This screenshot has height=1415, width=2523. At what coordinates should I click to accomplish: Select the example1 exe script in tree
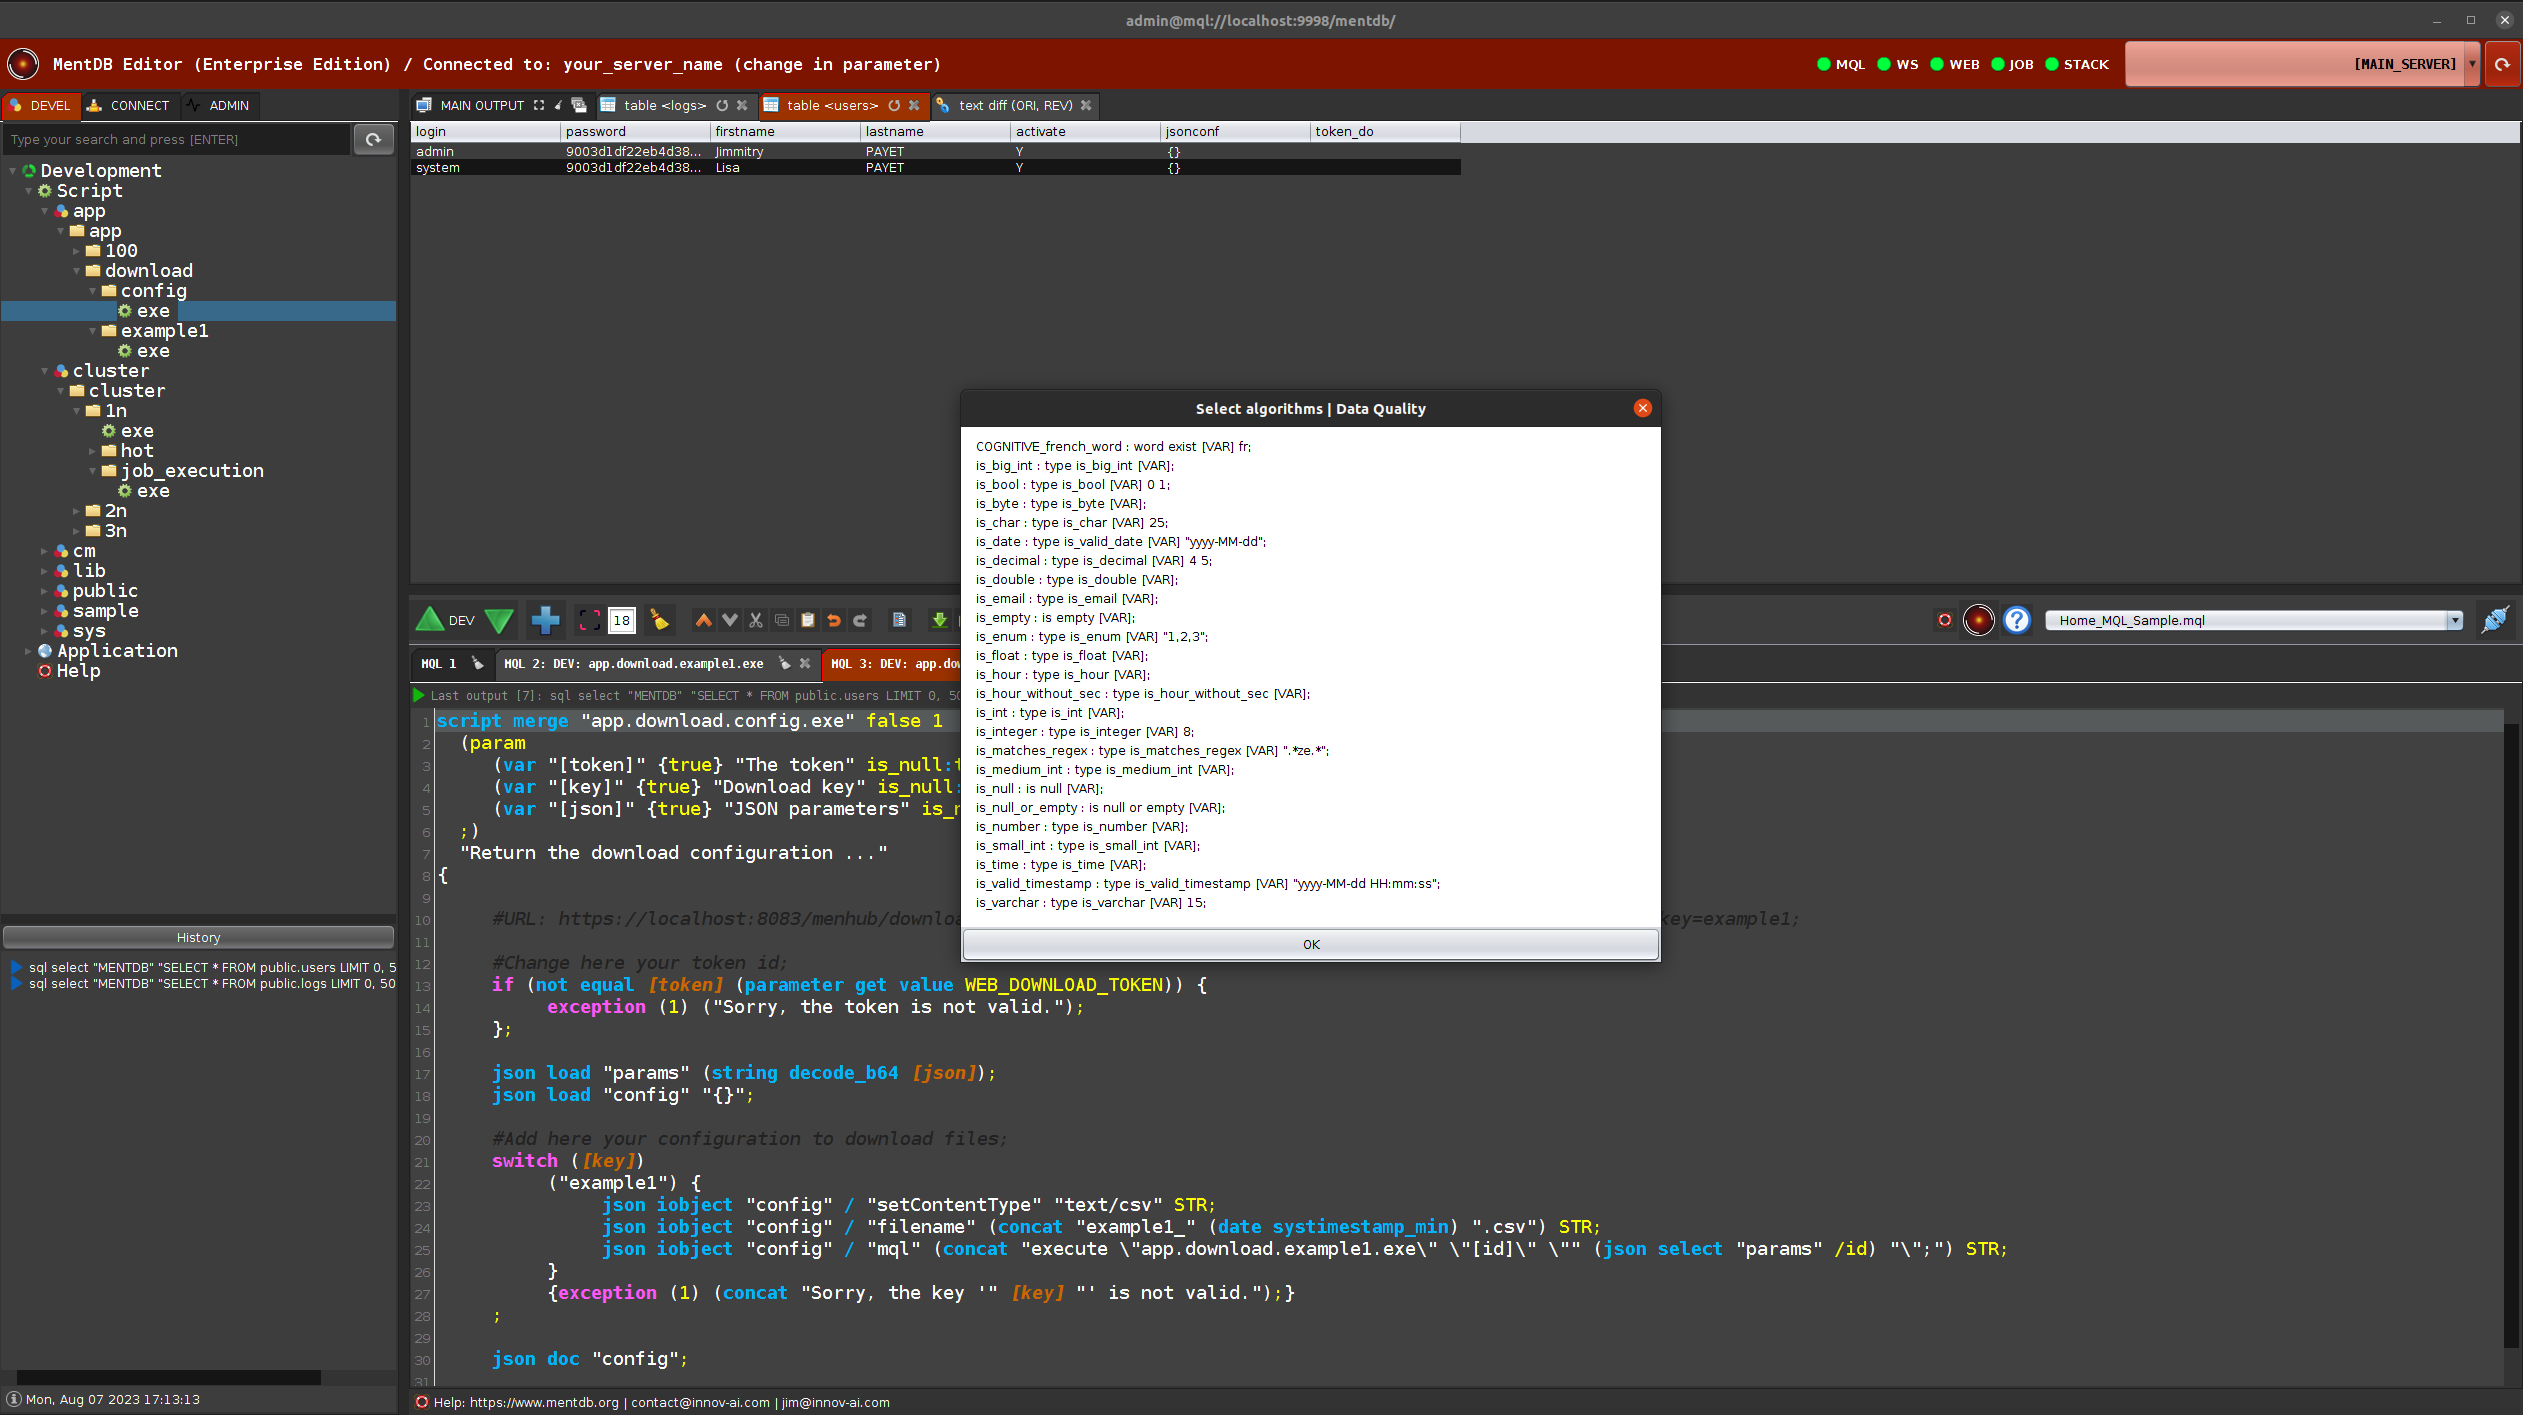(153, 351)
